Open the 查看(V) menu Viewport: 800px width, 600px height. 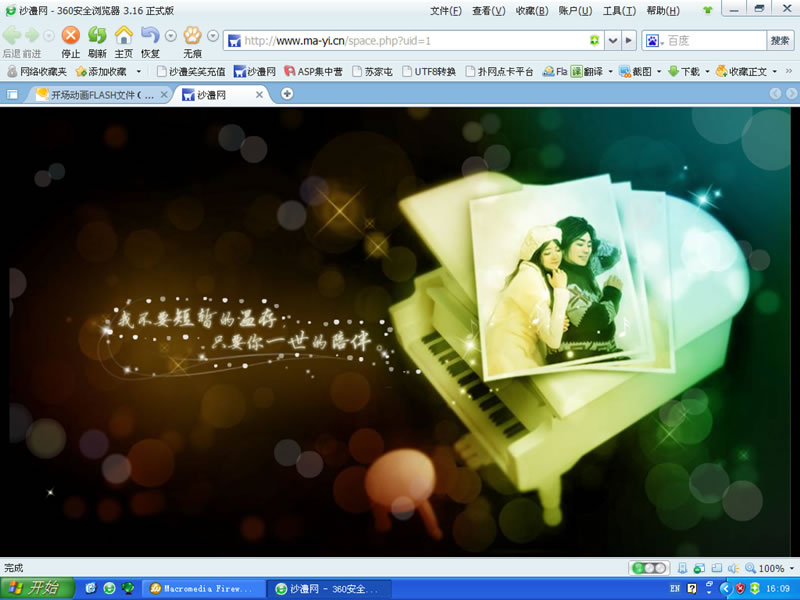coord(489,11)
